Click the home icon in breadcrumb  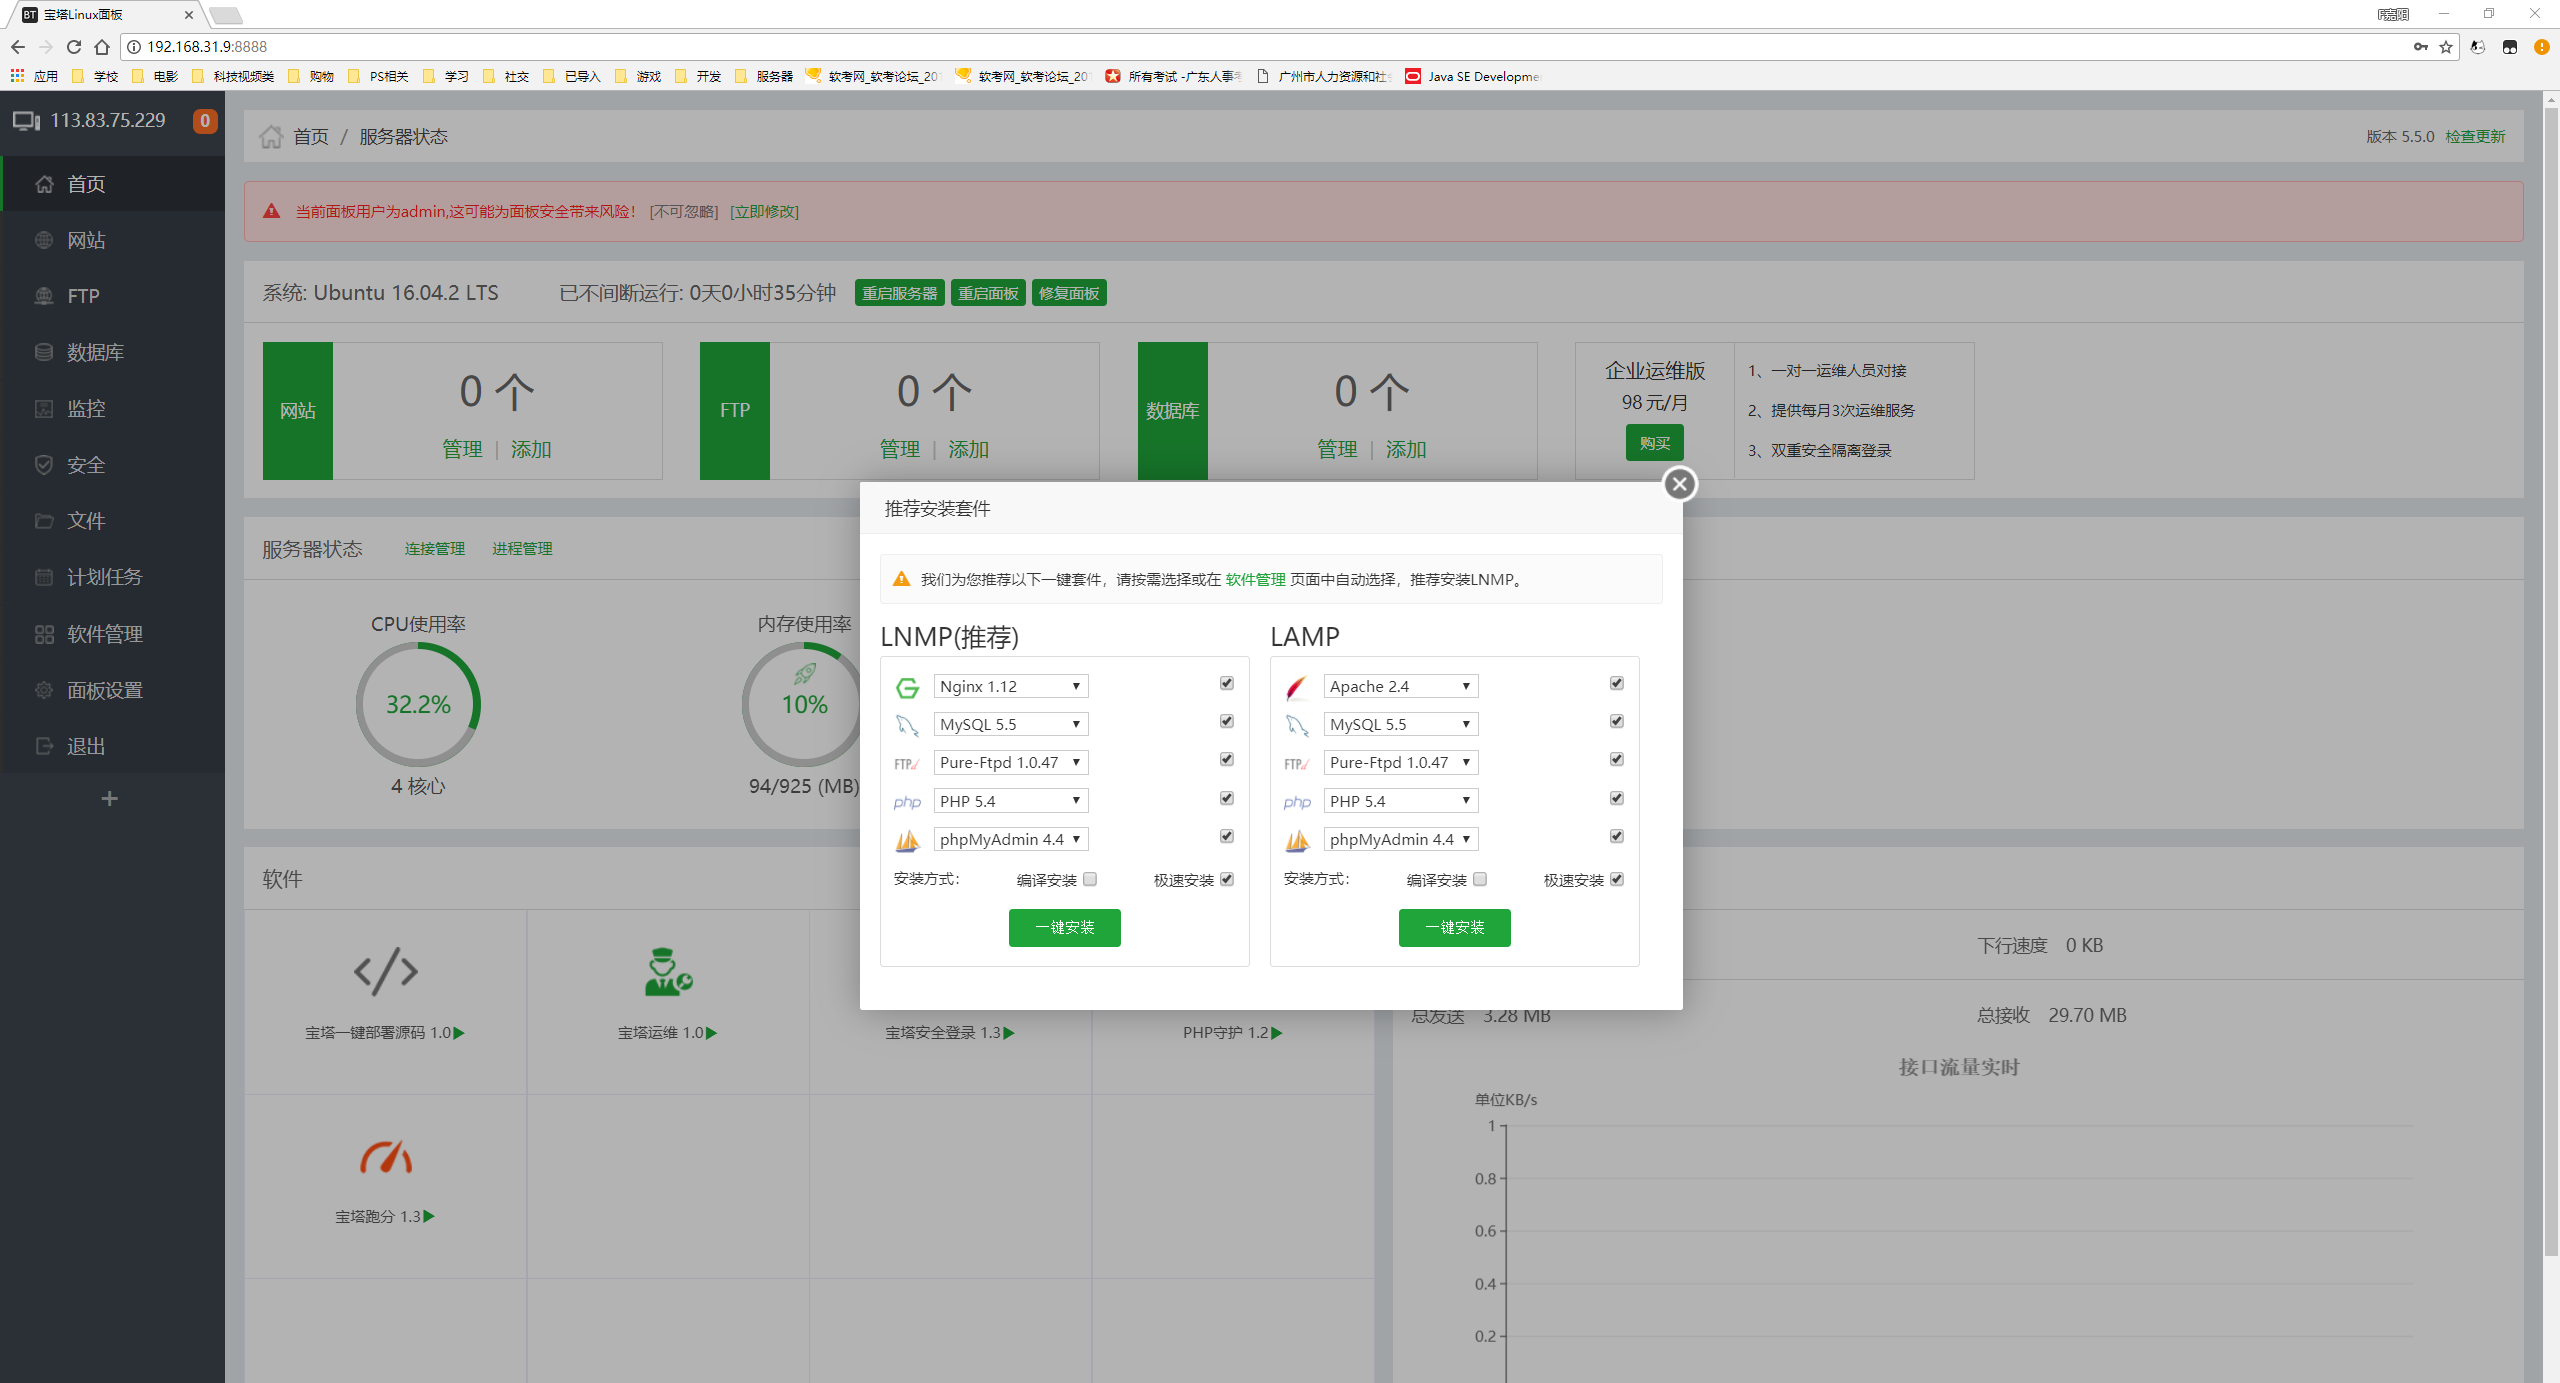click(x=271, y=137)
